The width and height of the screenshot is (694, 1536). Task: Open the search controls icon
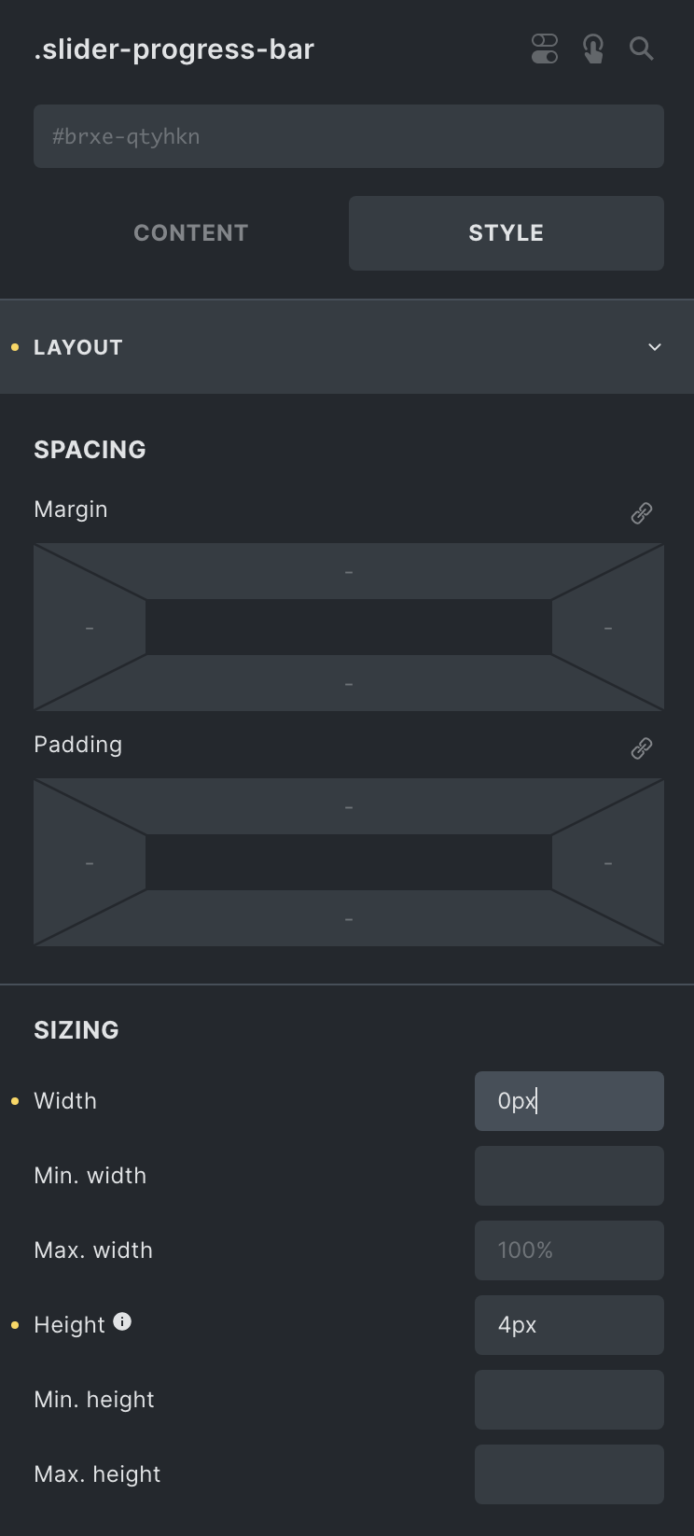click(x=640, y=48)
